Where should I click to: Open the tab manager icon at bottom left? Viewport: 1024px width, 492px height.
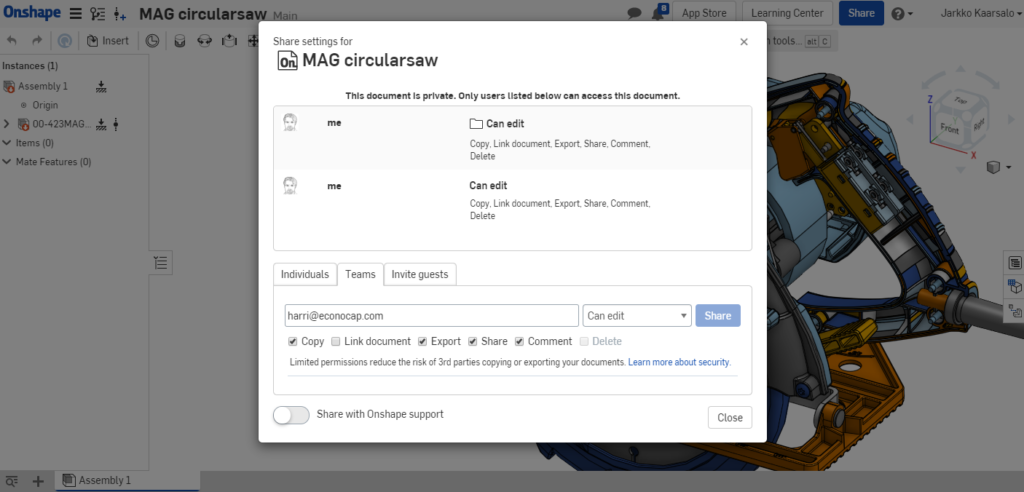[12, 481]
